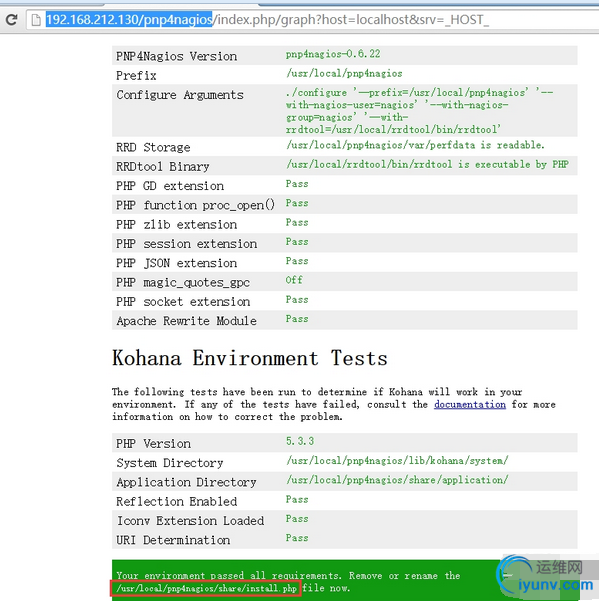Click the System Directory path value

397,460
